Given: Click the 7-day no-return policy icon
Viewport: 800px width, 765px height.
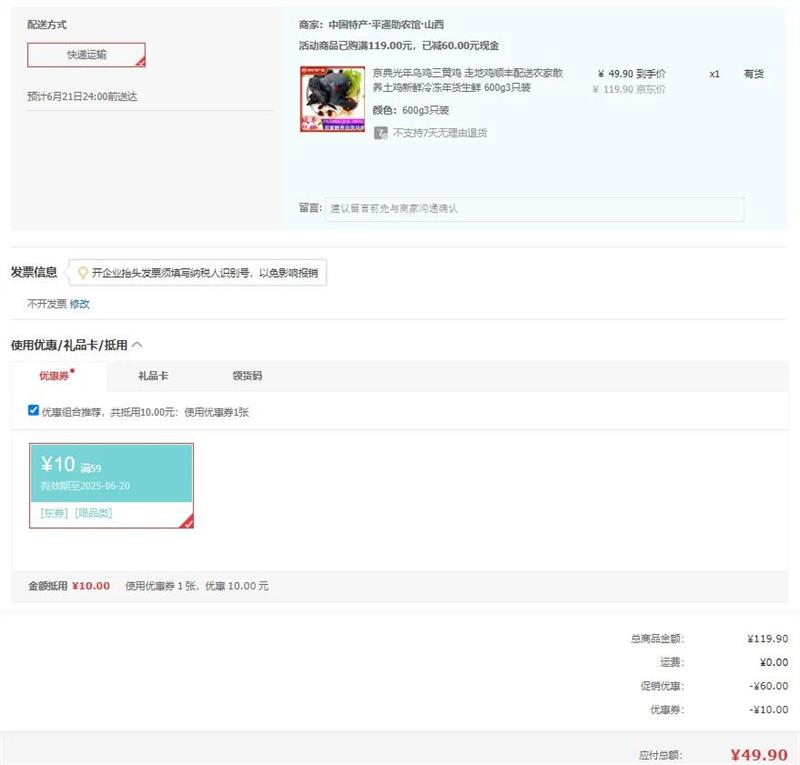Looking at the screenshot, I should click(380, 133).
